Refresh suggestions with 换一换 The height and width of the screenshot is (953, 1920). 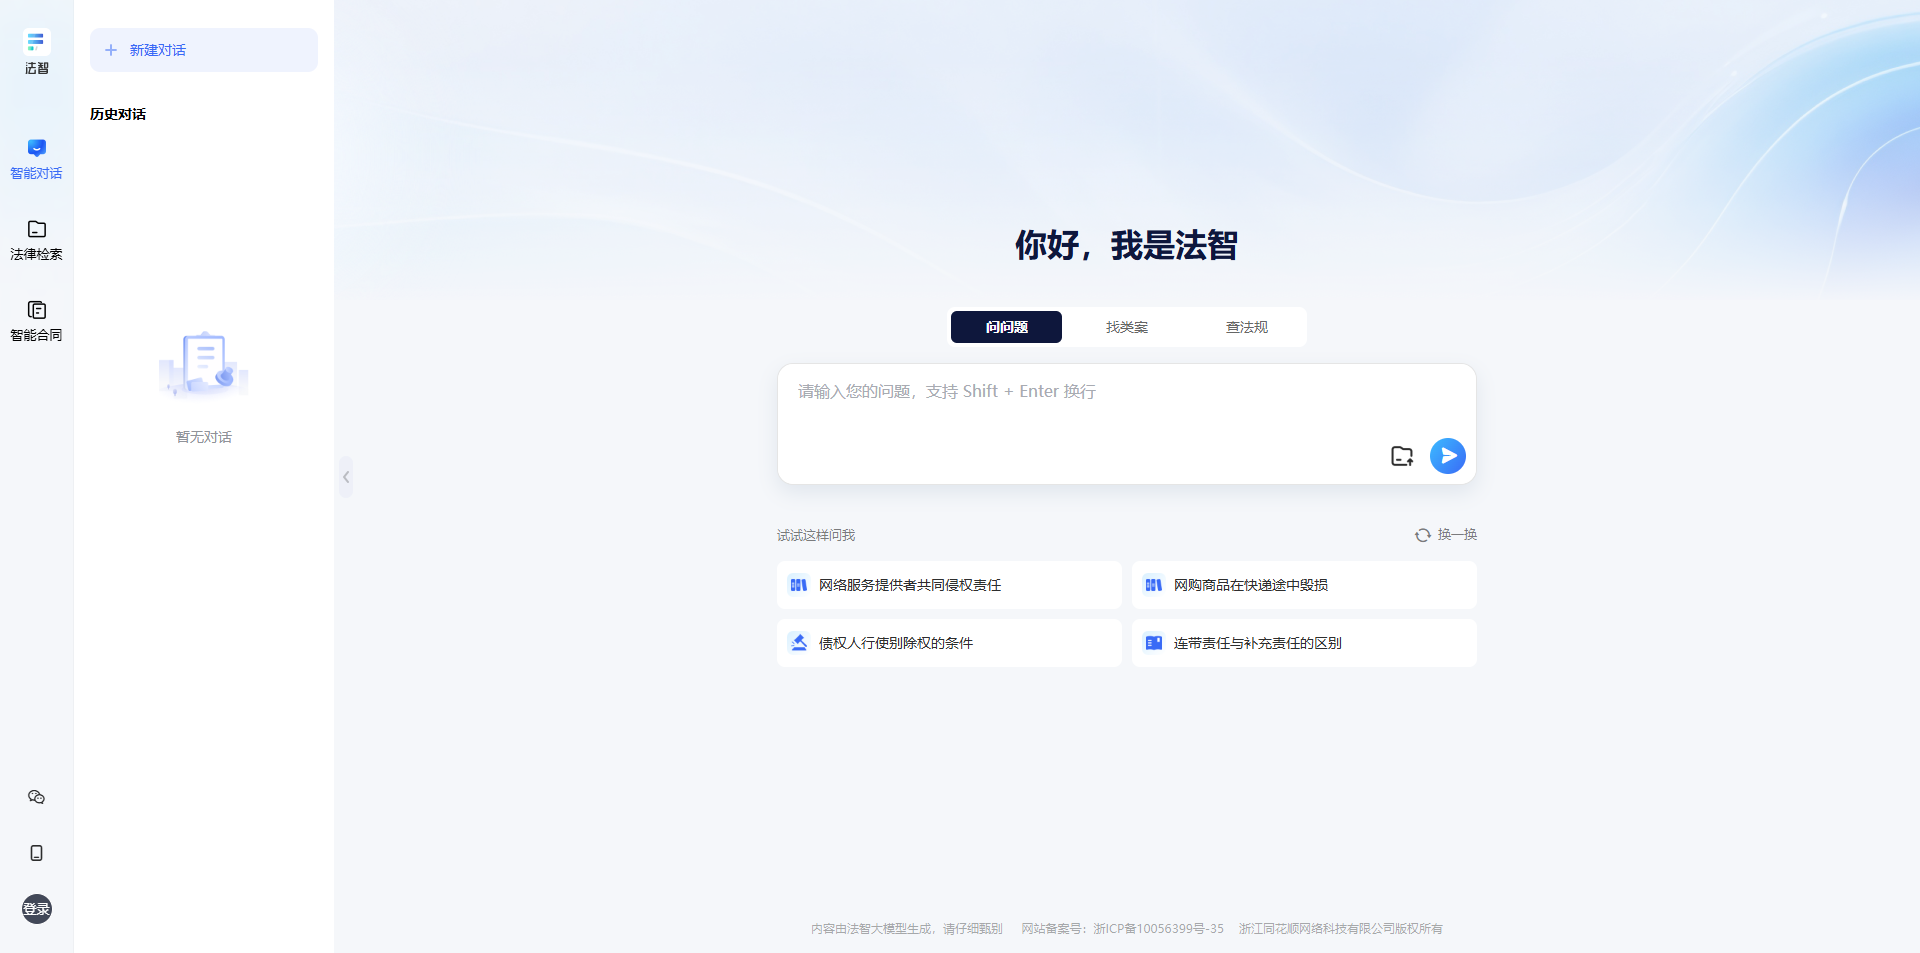1446,535
